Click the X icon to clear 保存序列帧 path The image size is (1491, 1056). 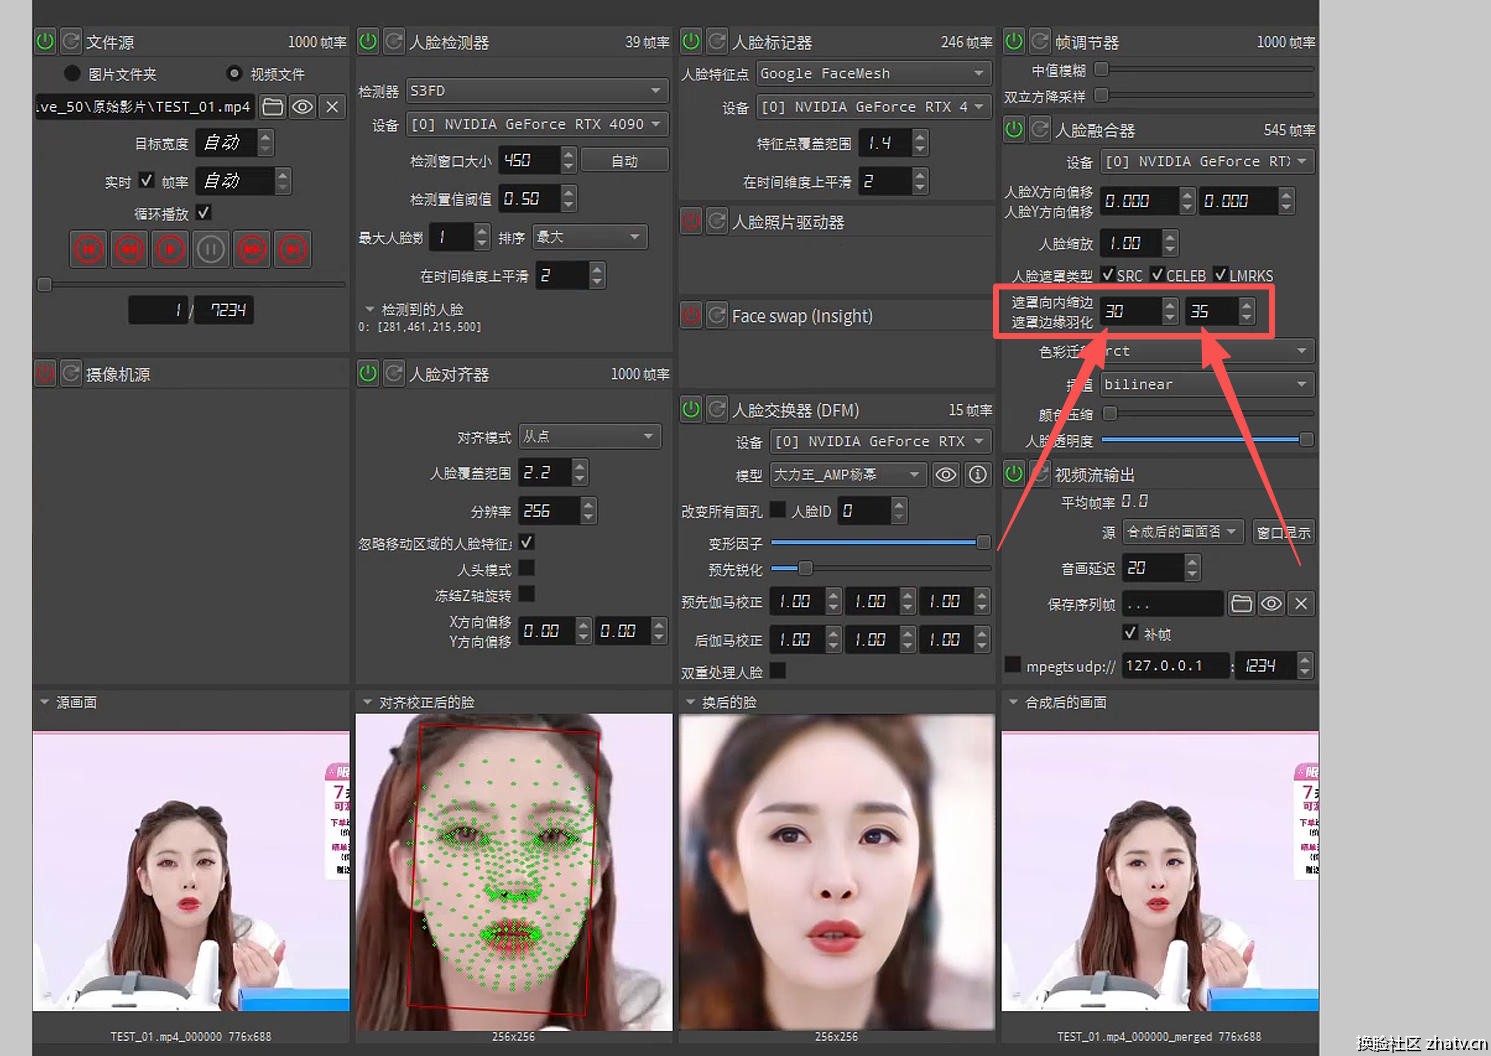coord(1300,604)
